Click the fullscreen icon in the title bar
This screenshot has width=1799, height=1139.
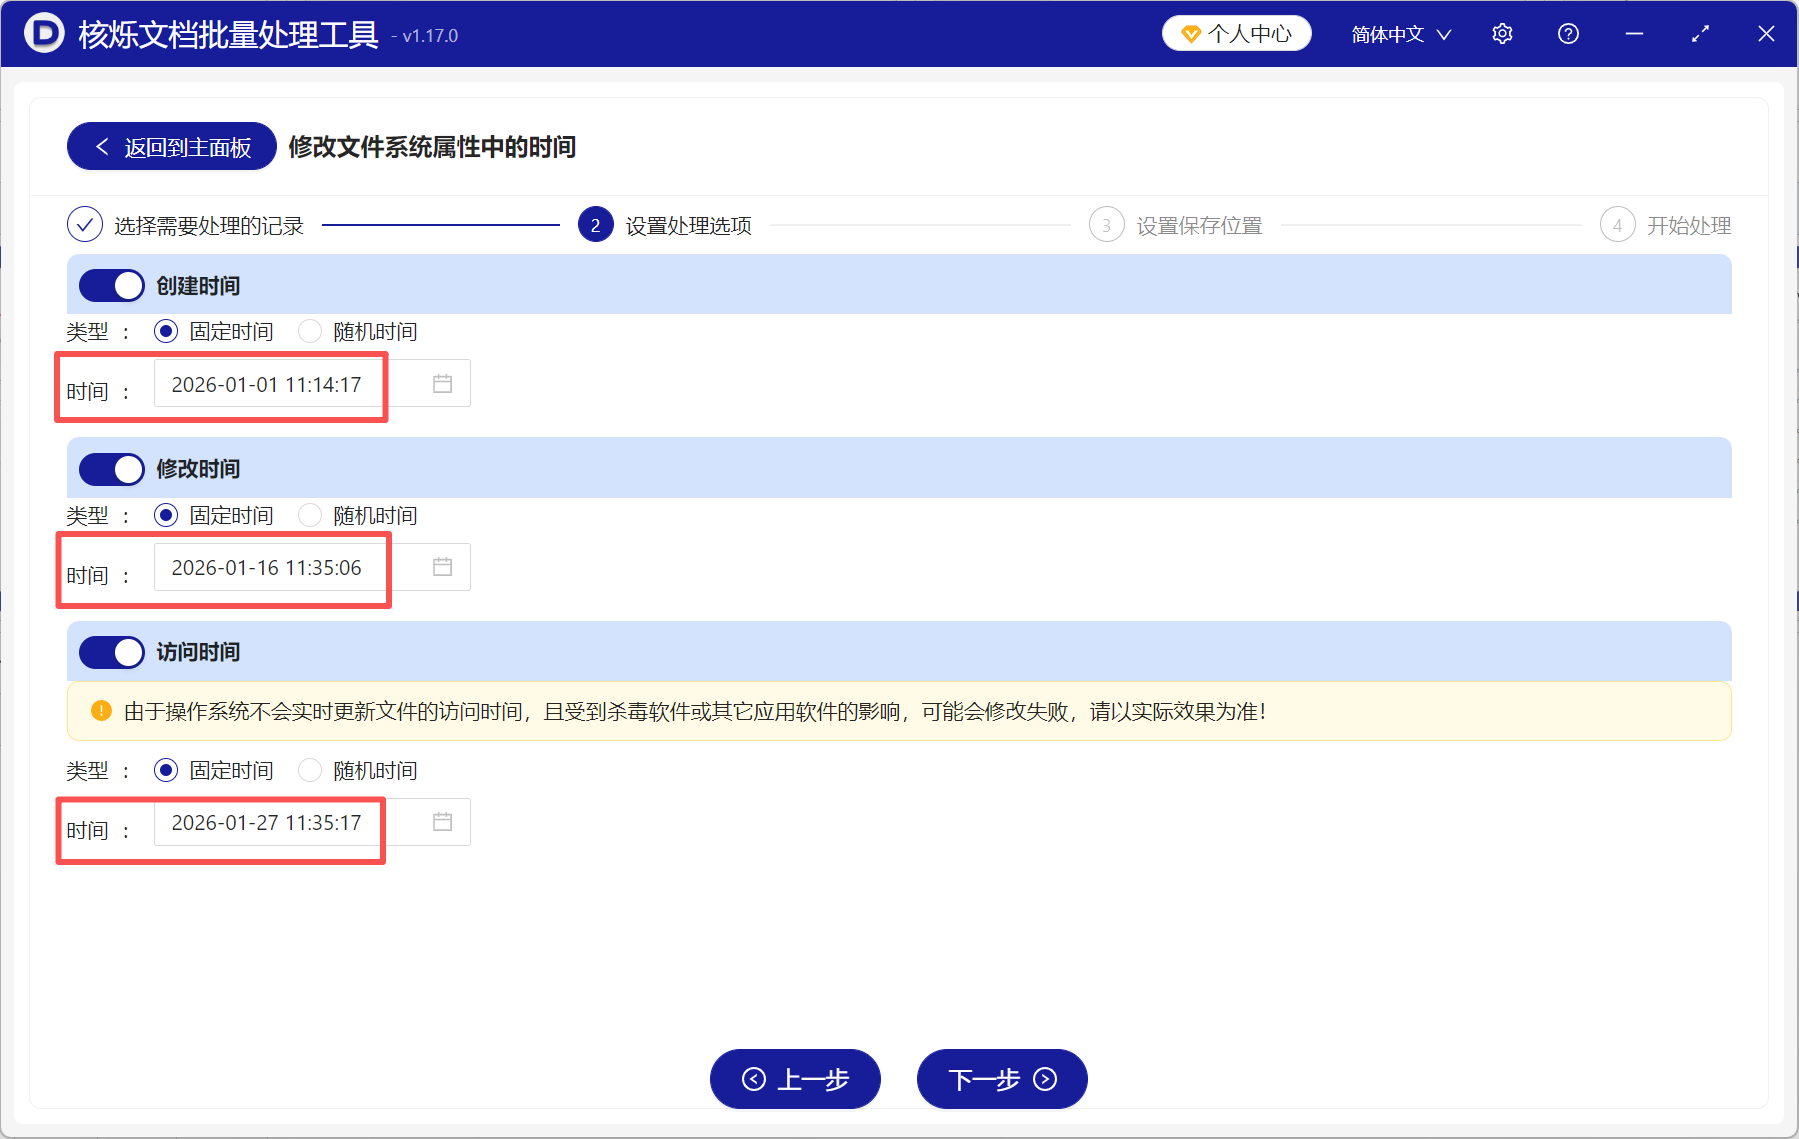click(x=1700, y=33)
